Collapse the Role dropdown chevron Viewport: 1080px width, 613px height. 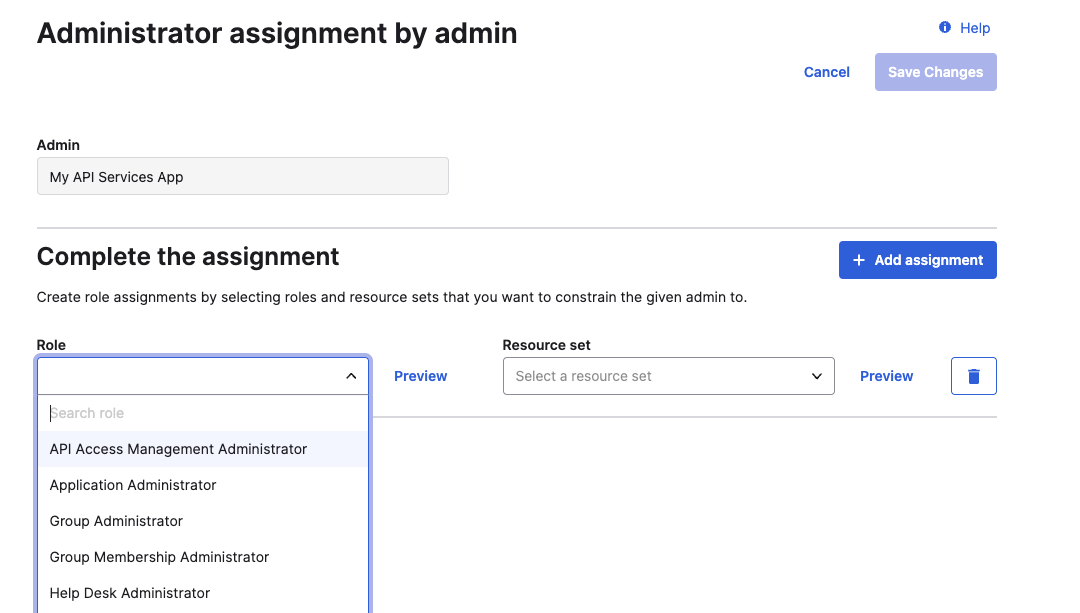pyautogui.click(x=351, y=376)
